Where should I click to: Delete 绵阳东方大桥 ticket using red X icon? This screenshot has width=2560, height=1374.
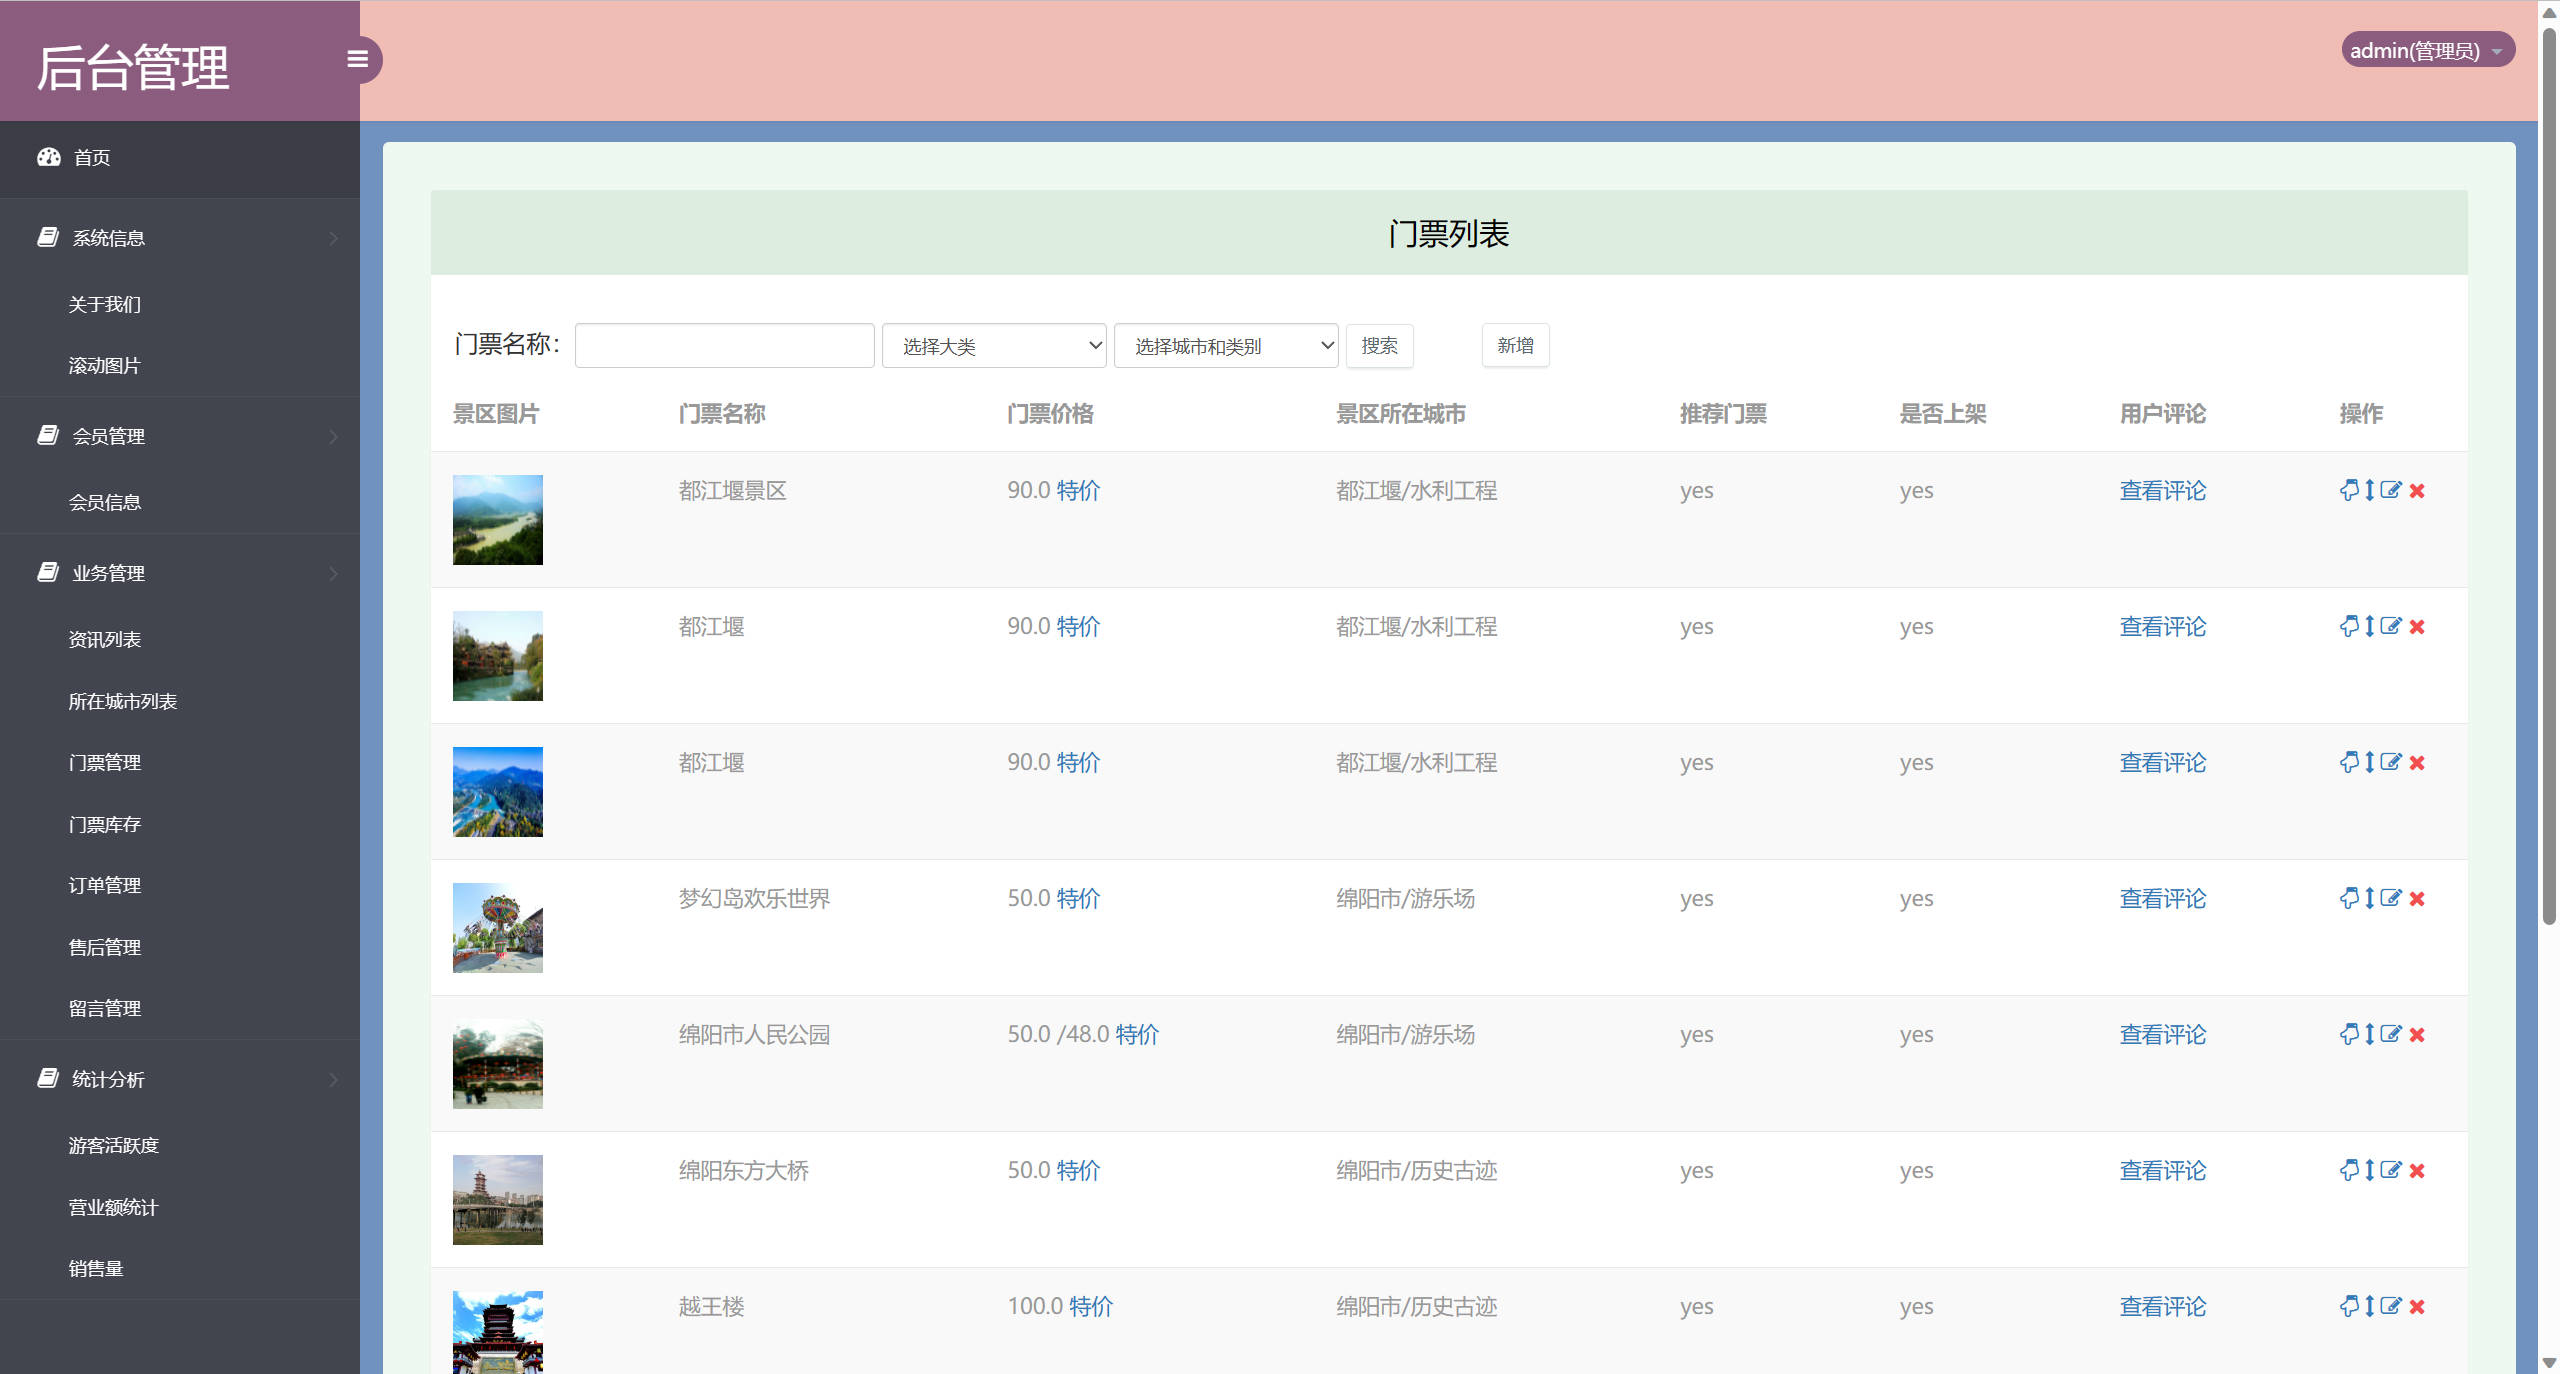tap(2418, 1171)
